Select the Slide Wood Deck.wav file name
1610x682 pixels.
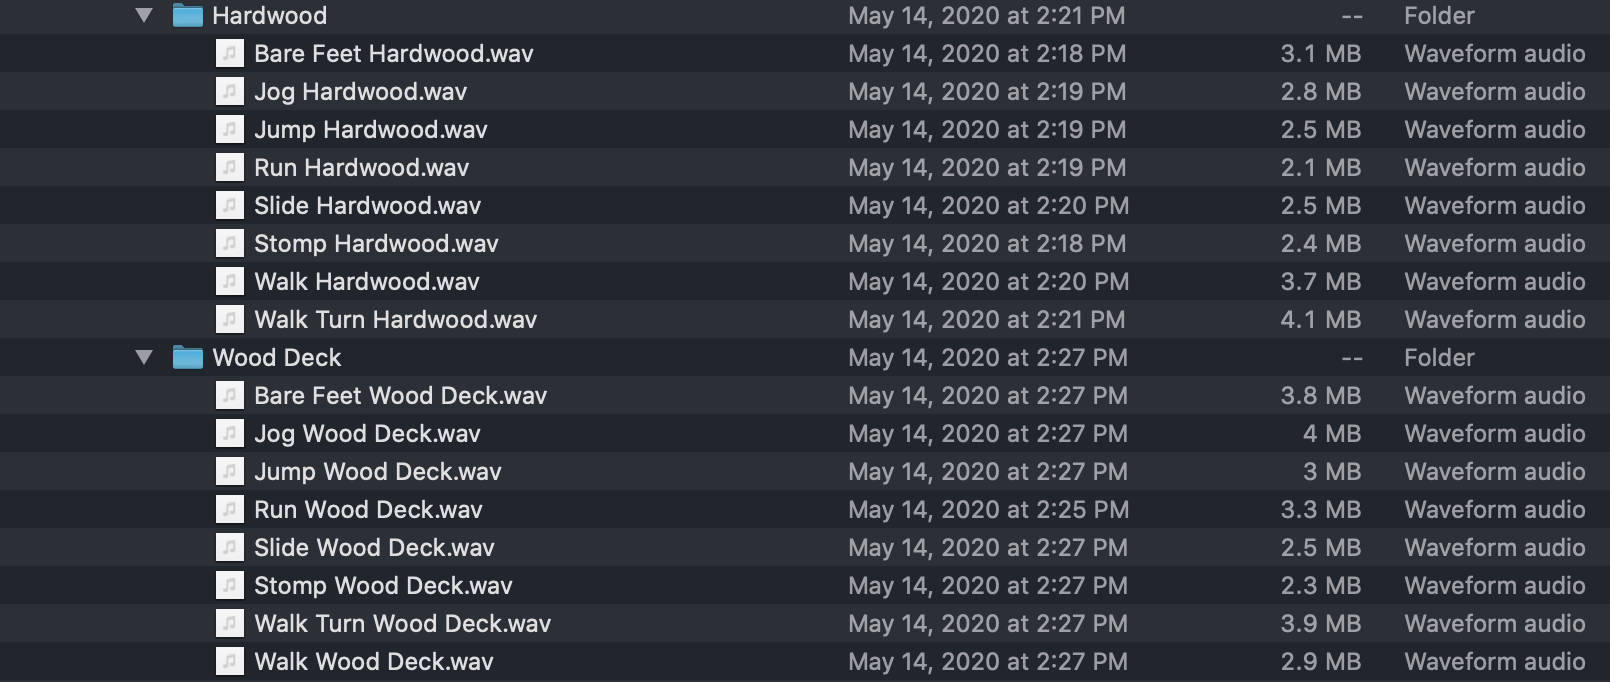tap(374, 548)
